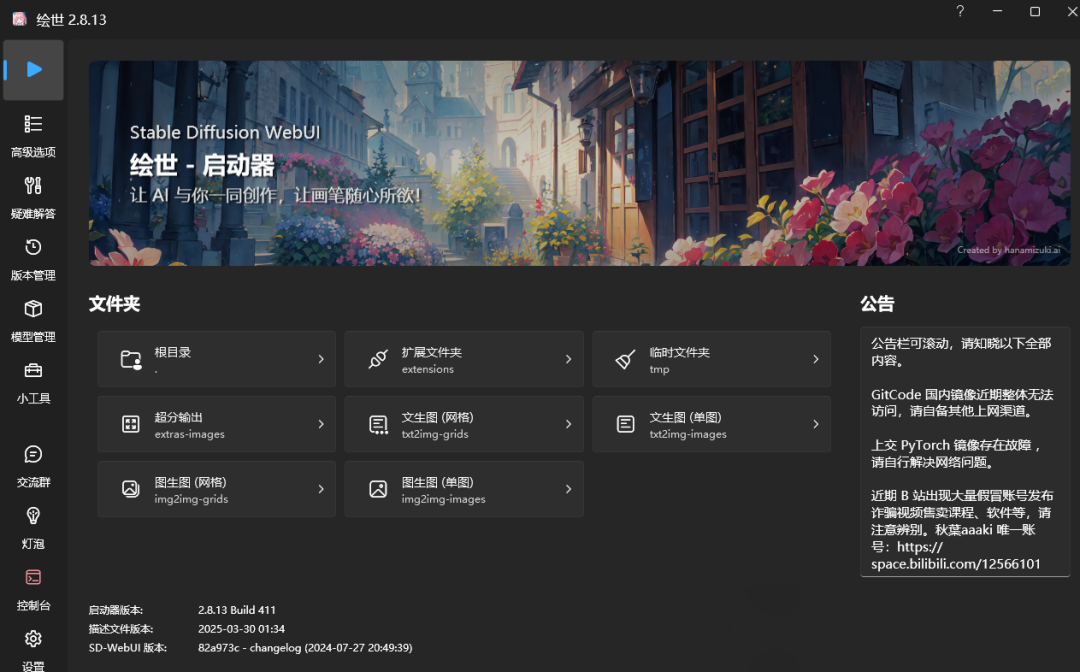The image size is (1080, 672).
Task: Click the 灯泡 lightbulb icon
Action: coord(33,516)
